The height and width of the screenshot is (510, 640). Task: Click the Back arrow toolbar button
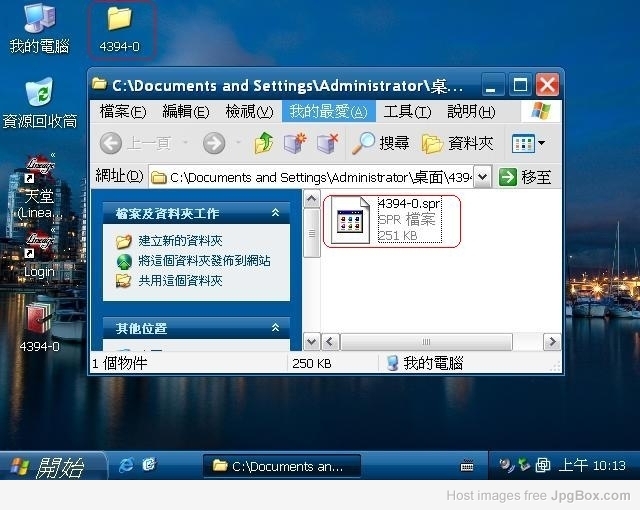pos(111,144)
